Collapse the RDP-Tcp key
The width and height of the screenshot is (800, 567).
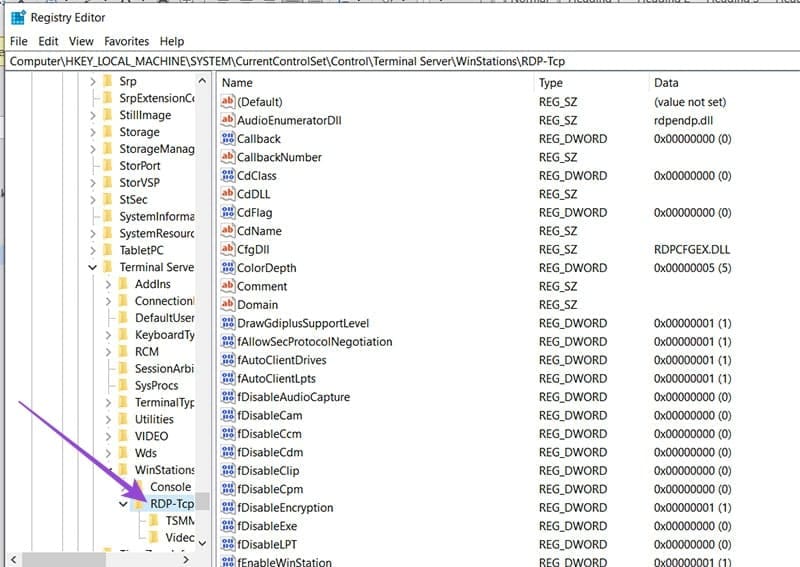pyautogui.click(x=123, y=504)
